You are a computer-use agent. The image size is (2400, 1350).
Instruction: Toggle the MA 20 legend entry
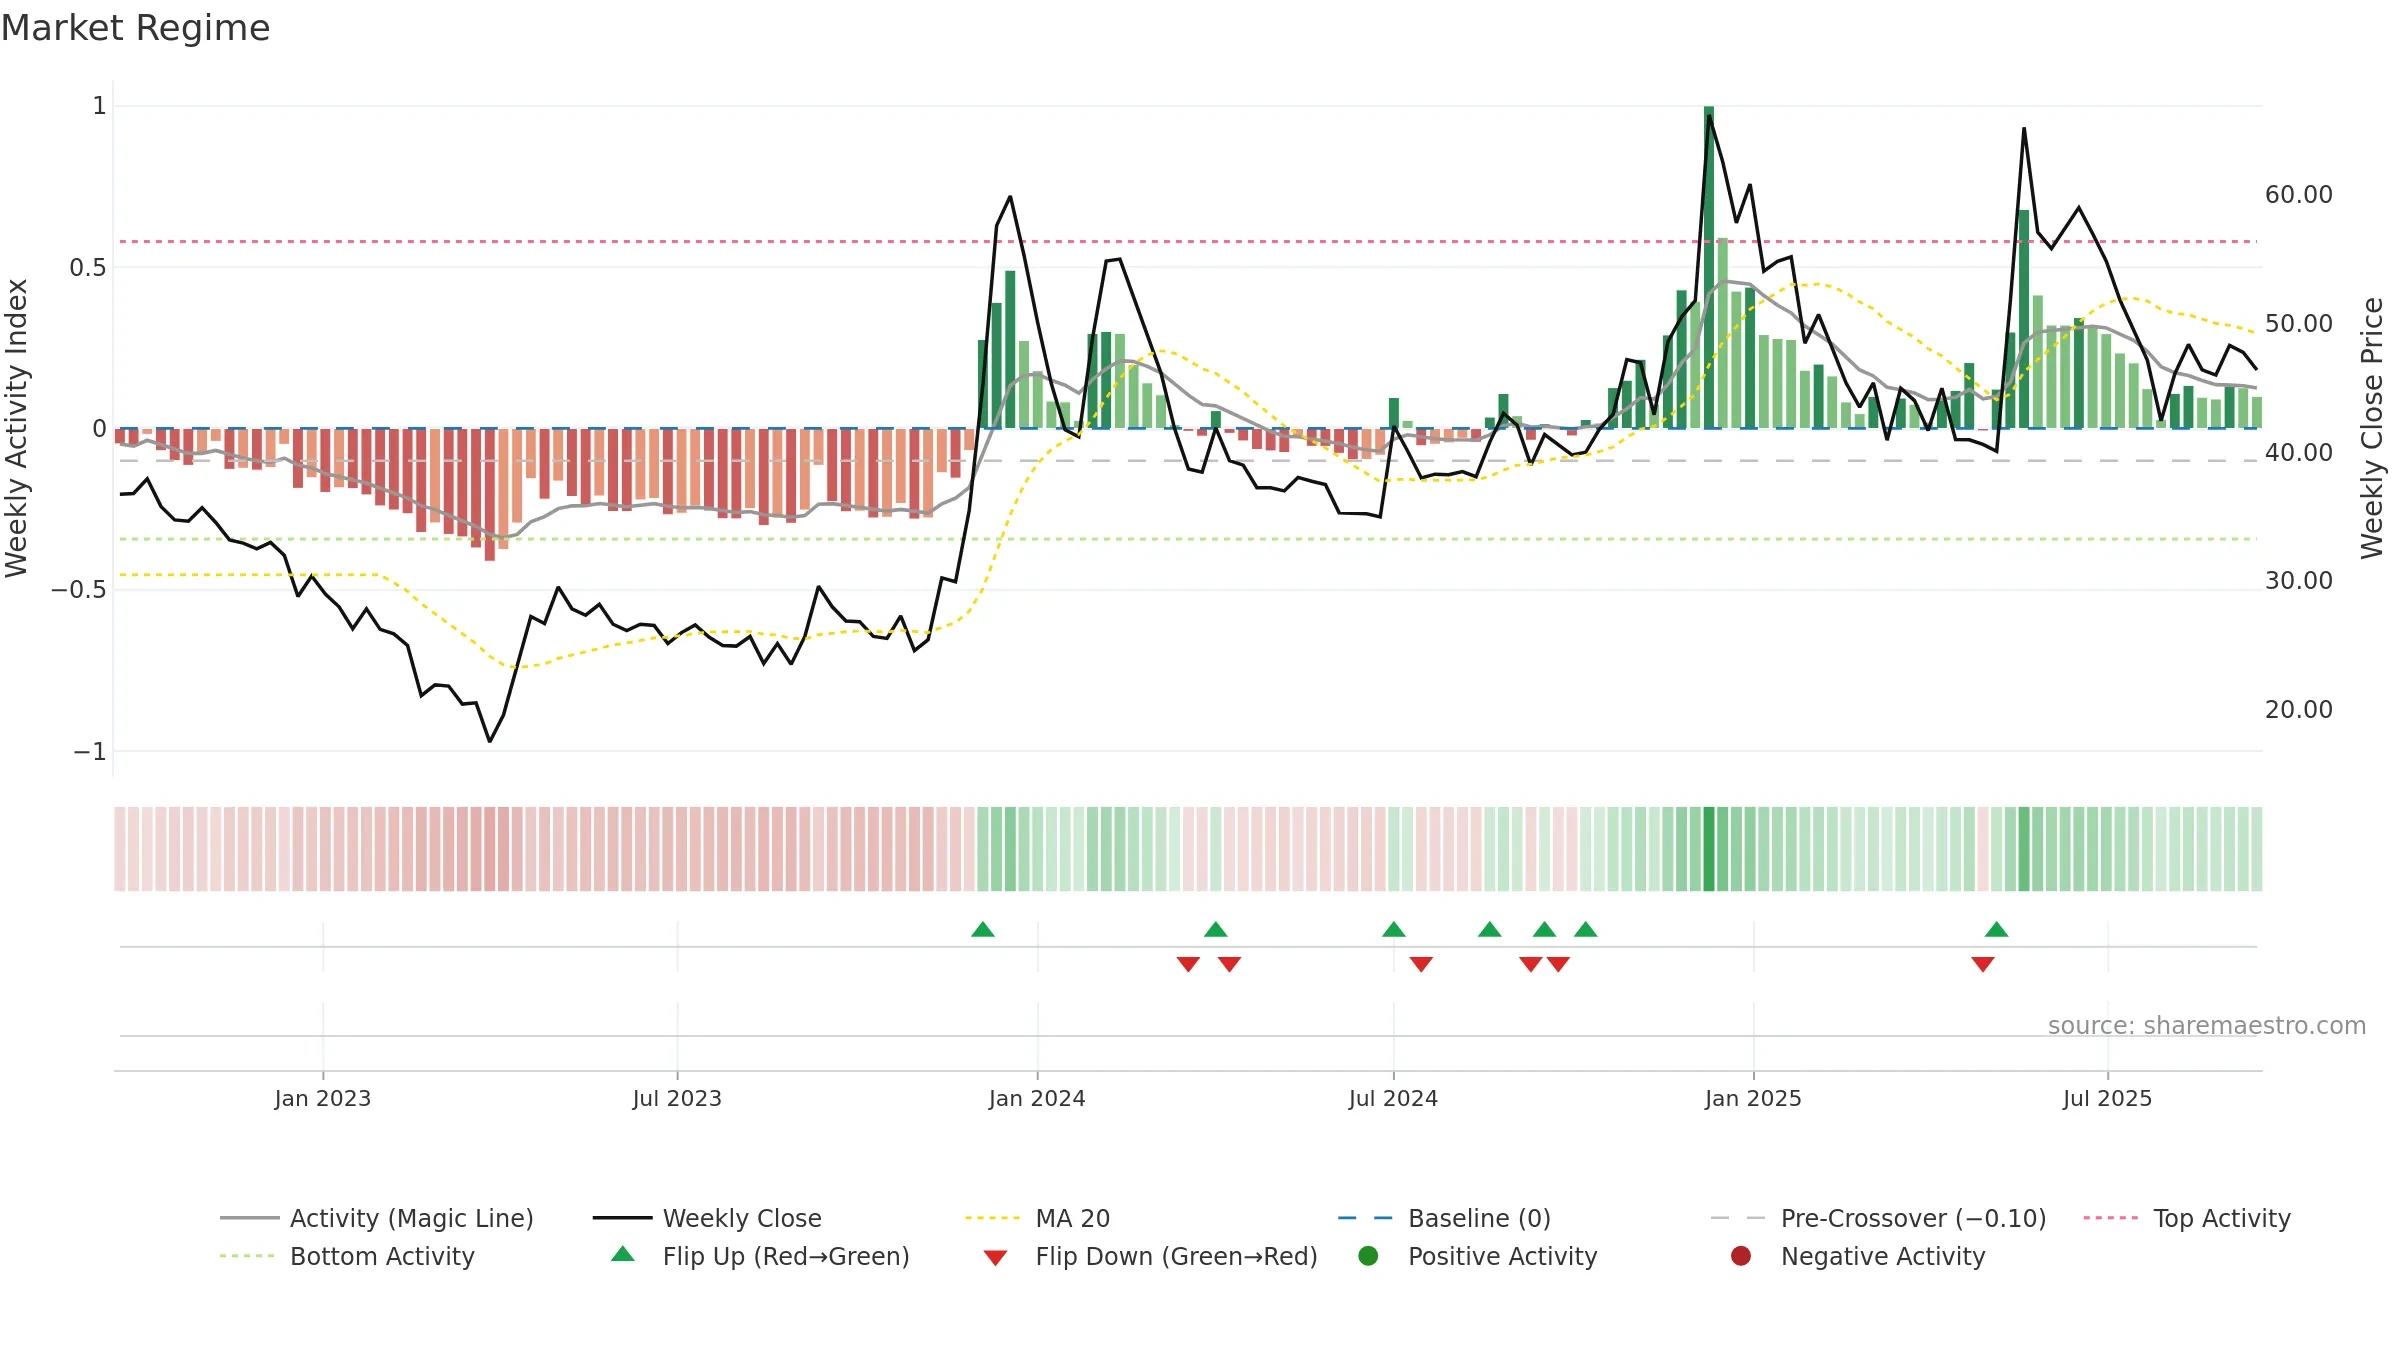[1037, 1218]
